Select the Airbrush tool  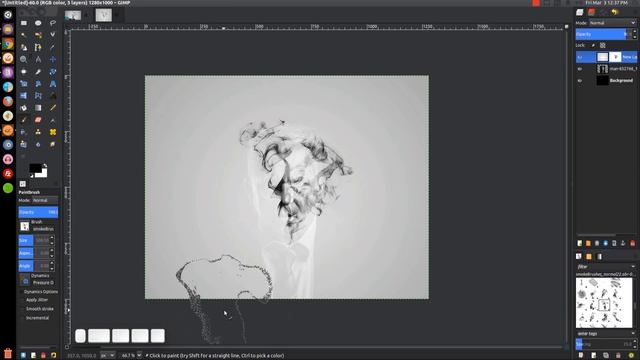(x=53, y=120)
